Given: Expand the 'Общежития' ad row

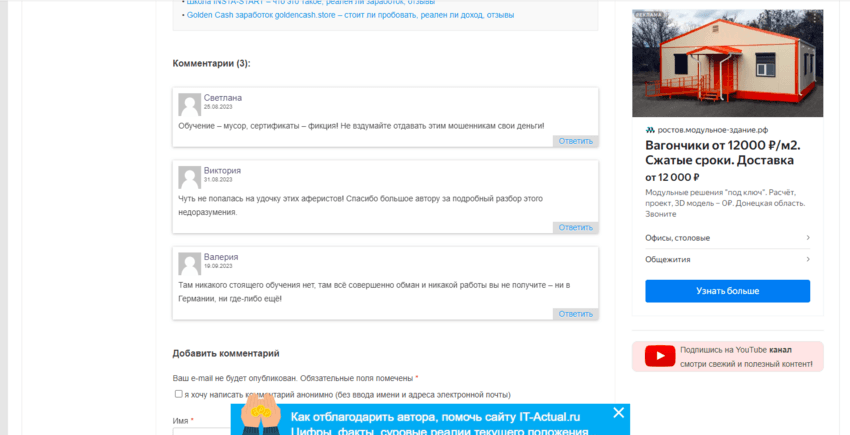Looking at the screenshot, I should 726,259.
